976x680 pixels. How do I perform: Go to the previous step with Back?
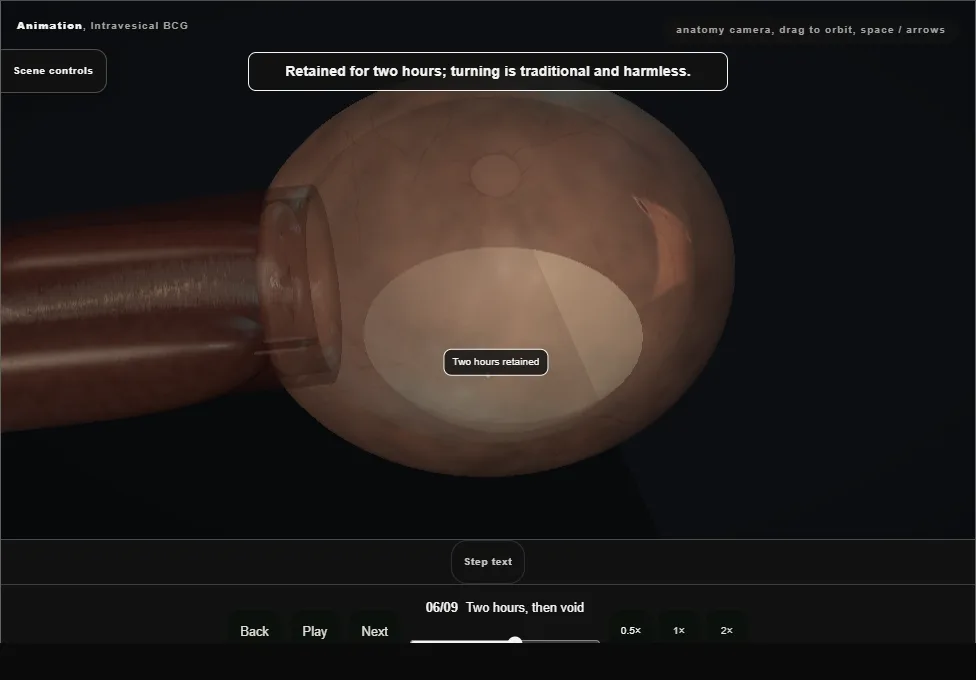[255, 631]
